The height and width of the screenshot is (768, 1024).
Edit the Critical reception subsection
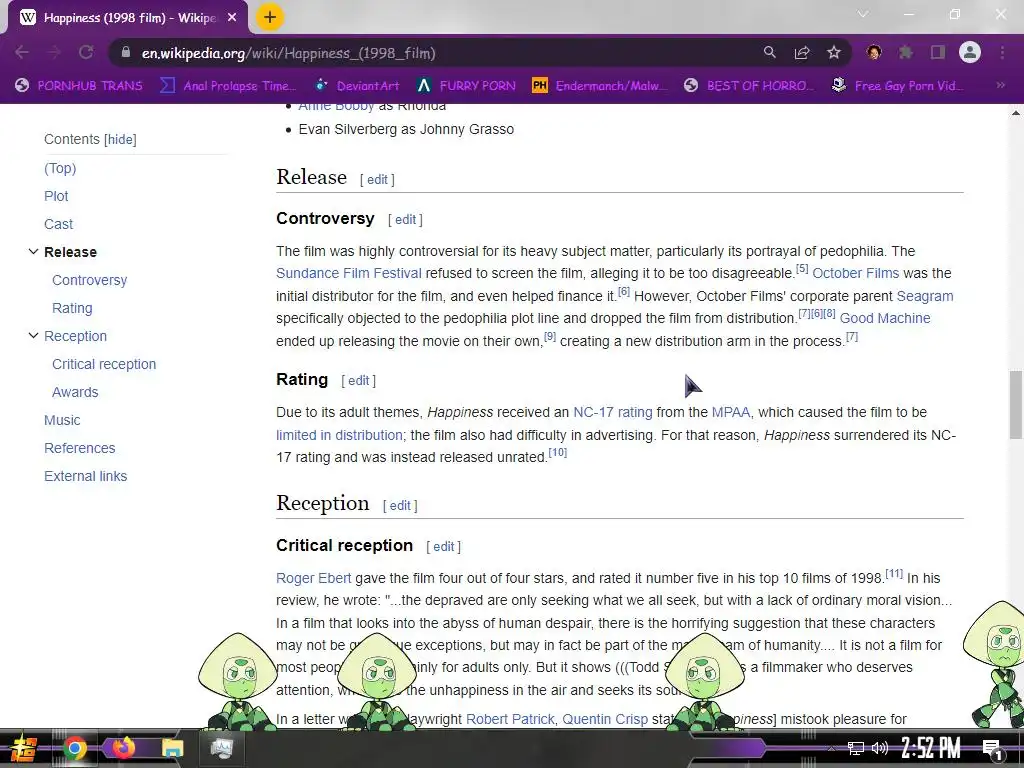pos(443,547)
